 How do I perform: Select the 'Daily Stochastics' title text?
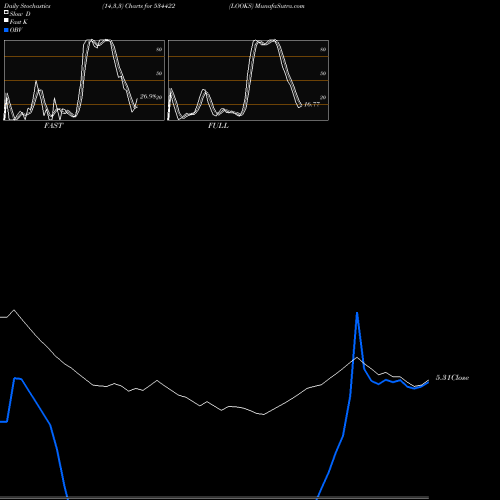(27, 6)
